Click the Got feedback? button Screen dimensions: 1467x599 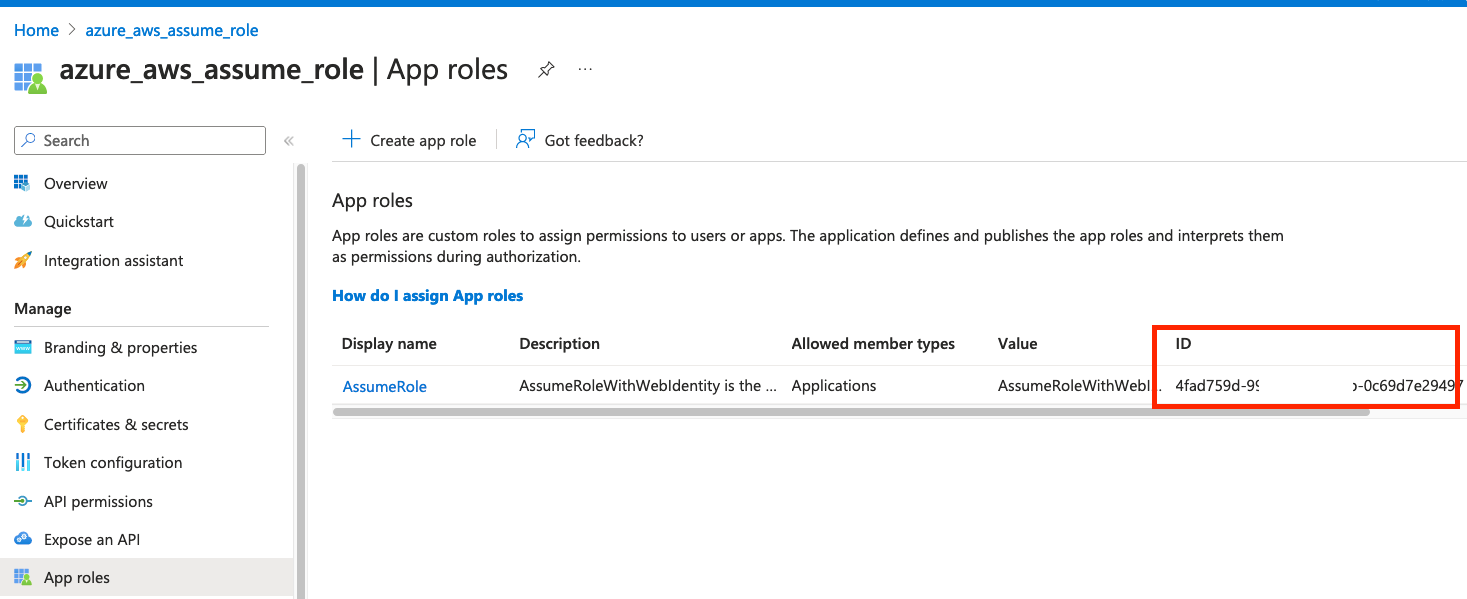pos(579,140)
